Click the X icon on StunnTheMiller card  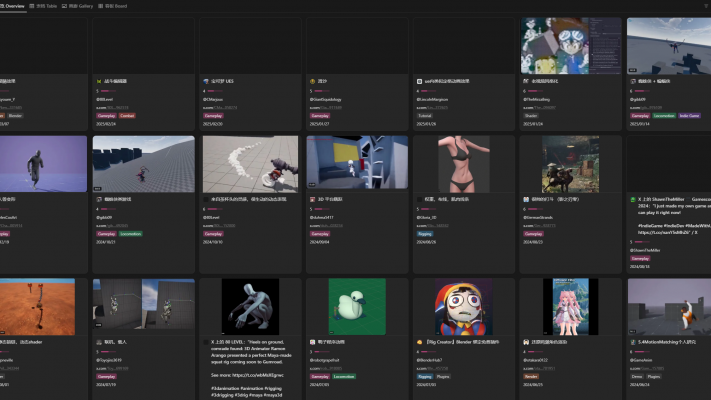pyautogui.click(x=631, y=199)
